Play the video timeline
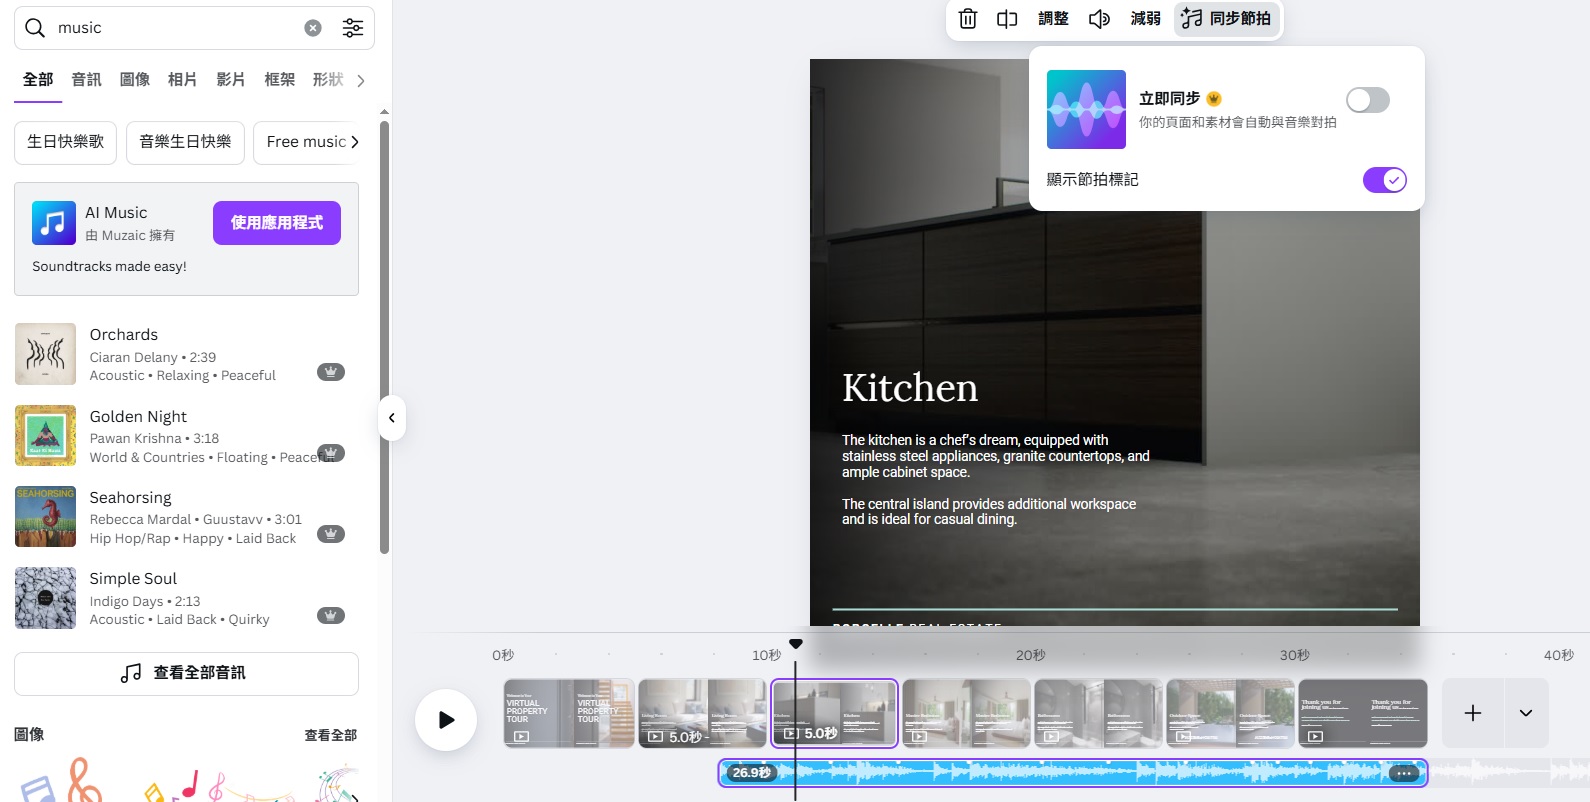This screenshot has width=1590, height=802. click(446, 720)
